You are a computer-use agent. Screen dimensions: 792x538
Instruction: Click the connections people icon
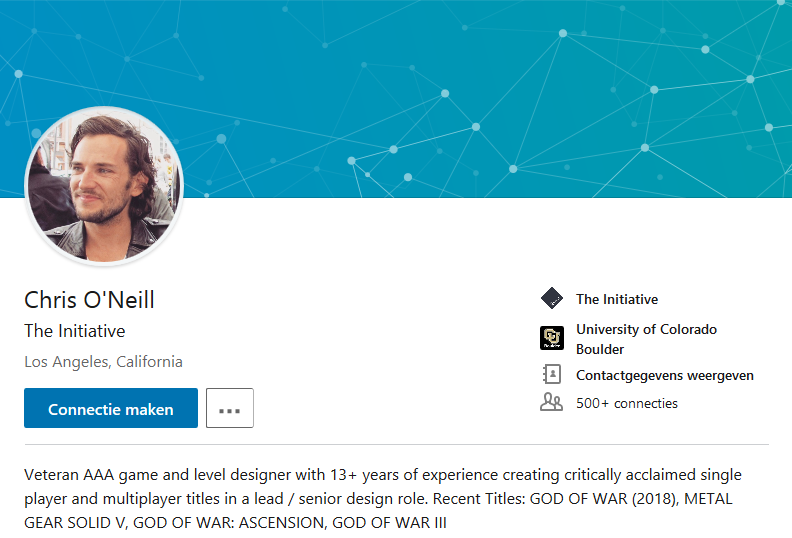pos(551,403)
